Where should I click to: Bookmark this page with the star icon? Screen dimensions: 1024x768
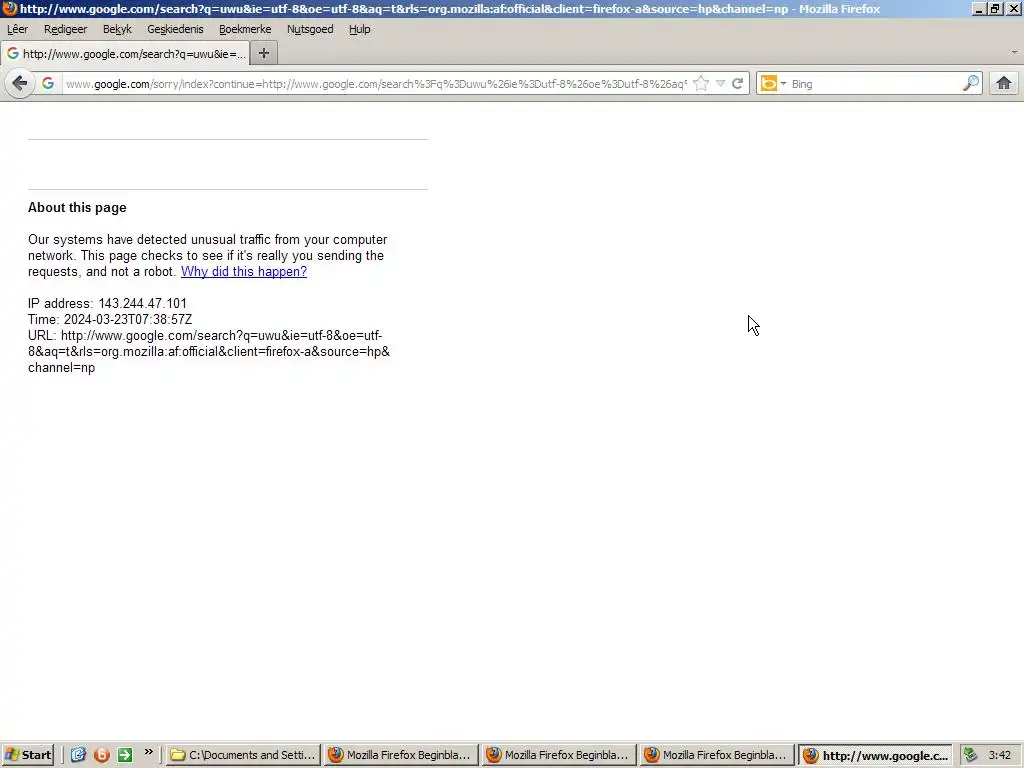point(701,84)
